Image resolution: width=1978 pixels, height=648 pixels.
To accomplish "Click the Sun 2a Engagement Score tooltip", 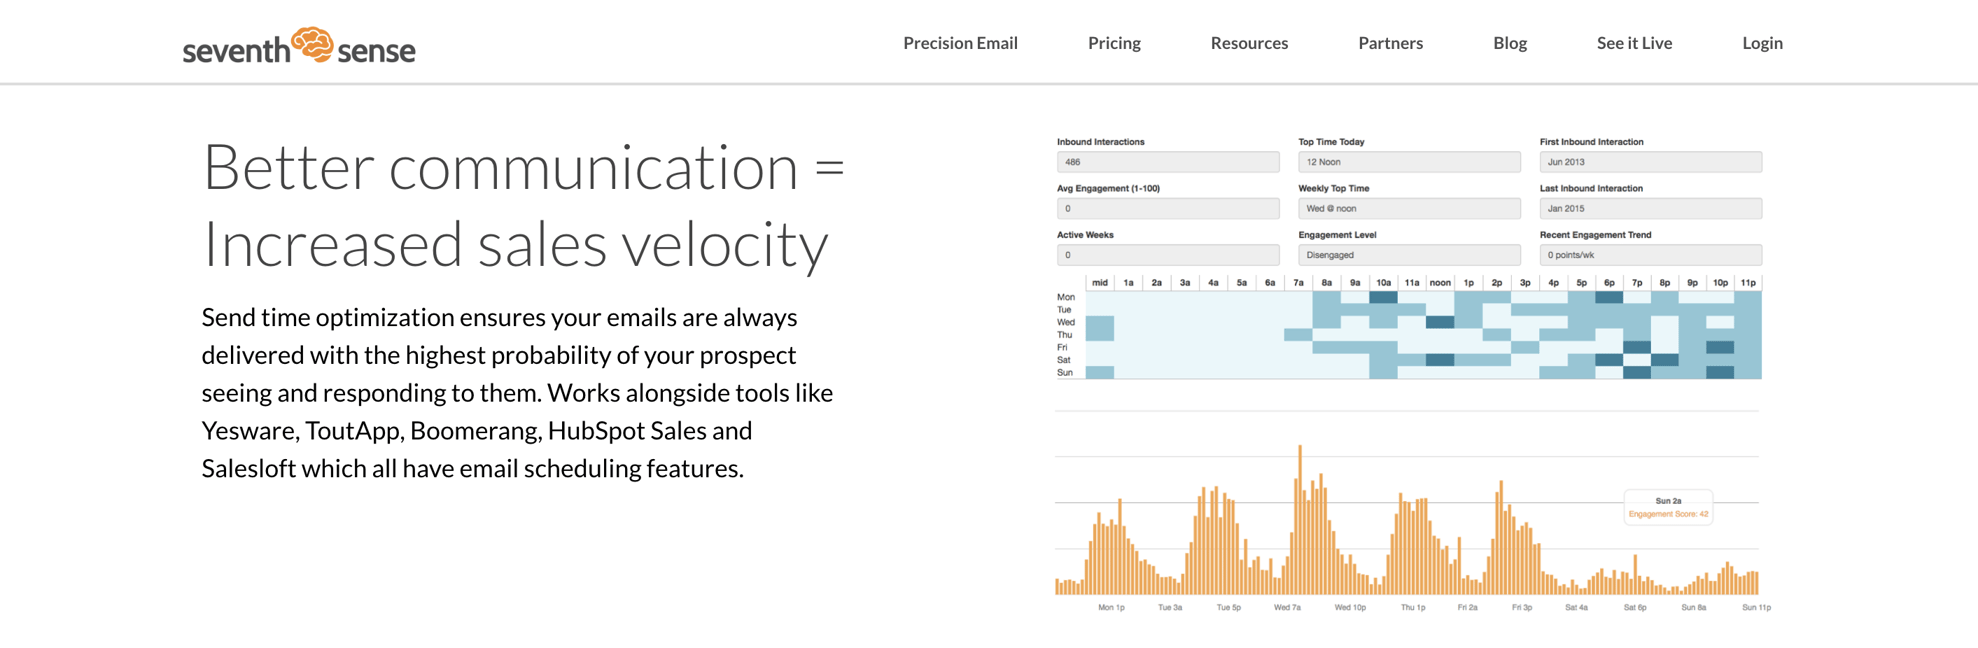I will (1668, 507).
